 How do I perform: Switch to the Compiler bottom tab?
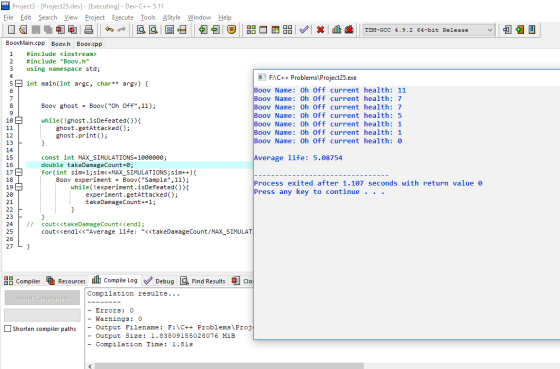coord(22,281)
